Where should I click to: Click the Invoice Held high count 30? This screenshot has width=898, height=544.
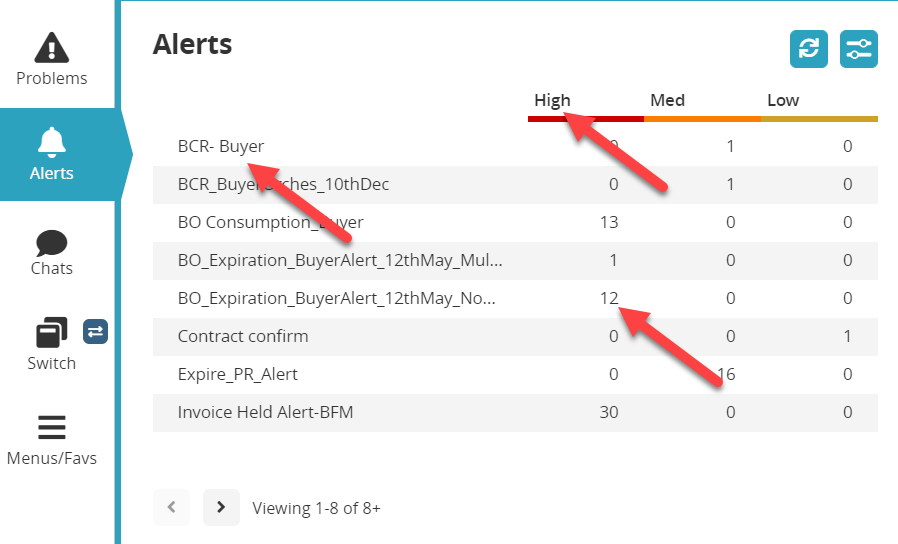[x=607, y=412]
